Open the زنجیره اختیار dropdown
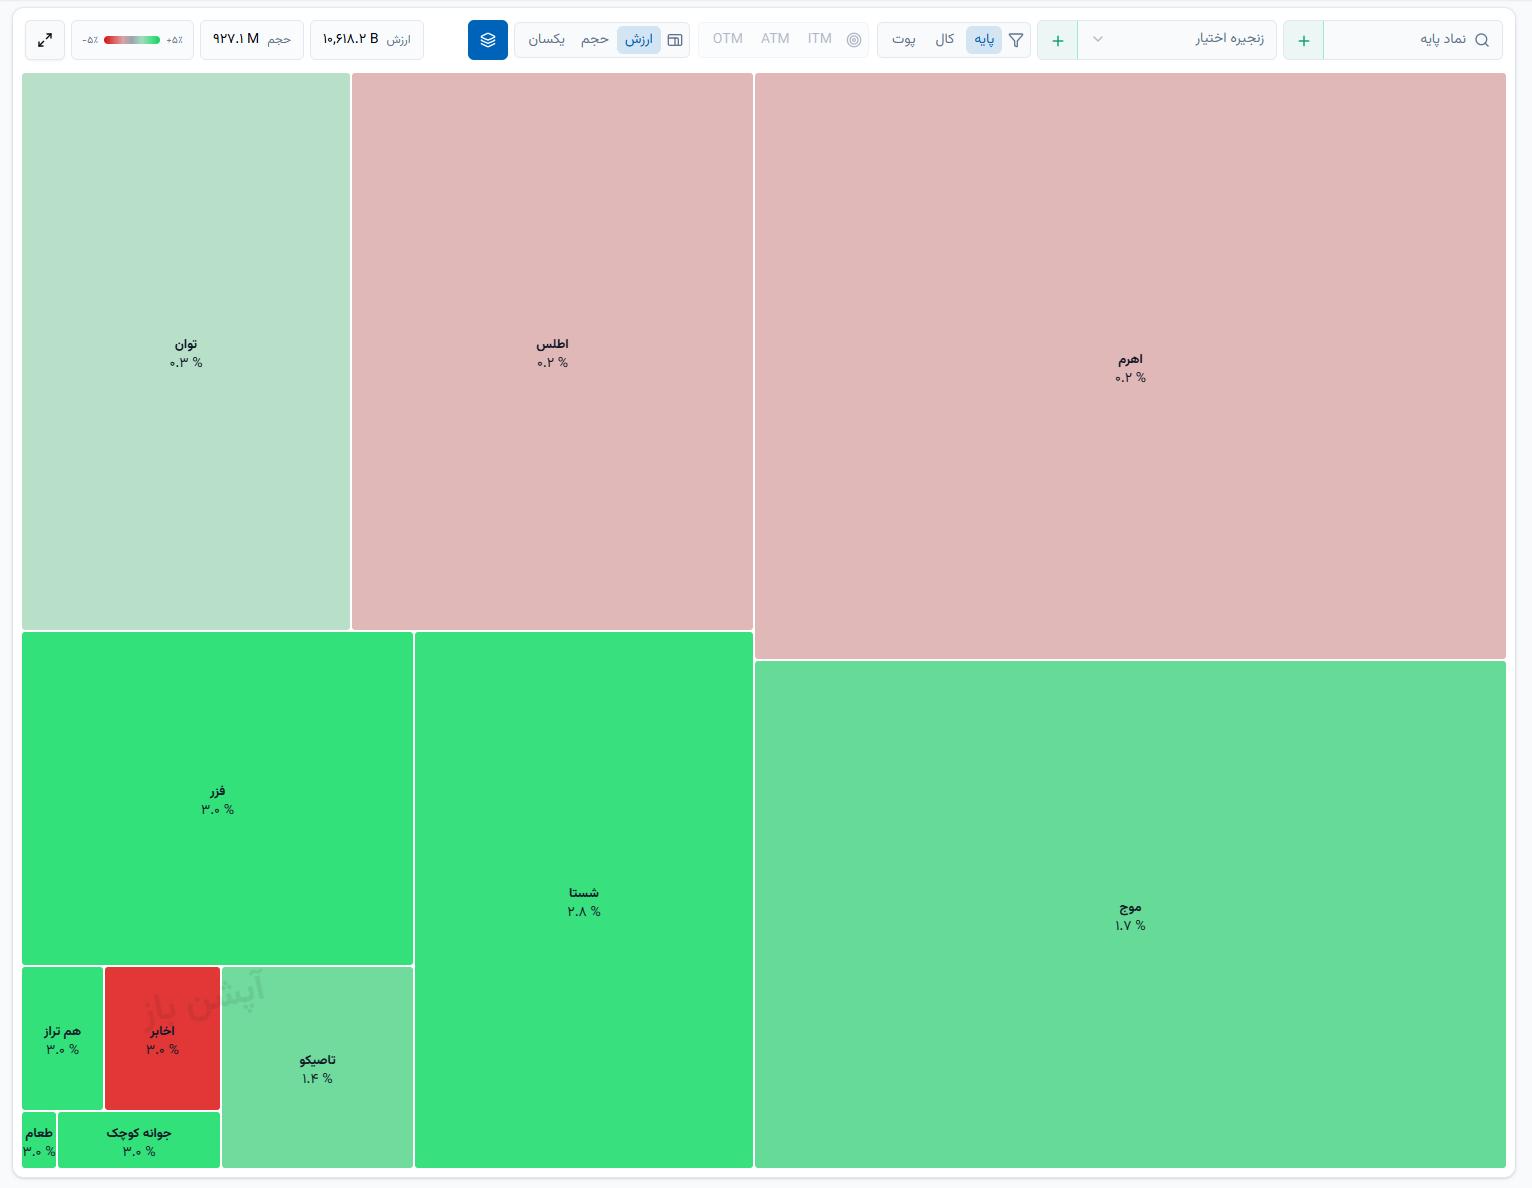This screenshot has height=1188, width=1532. (1177, 40)
